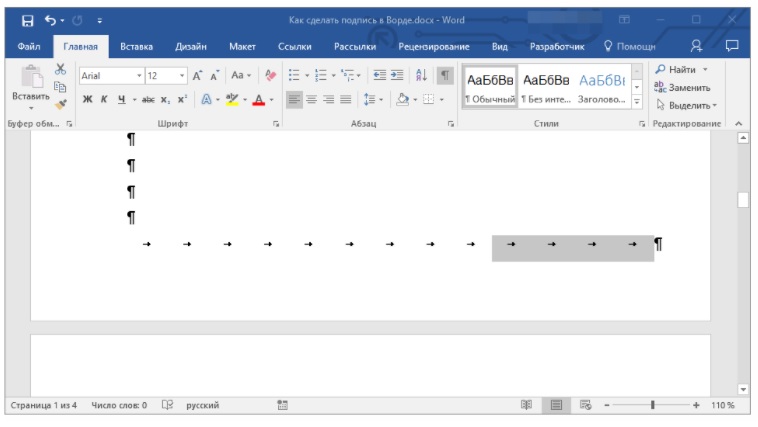Viewport: 758px width, 427px height.
Task: Apply bulleted list formatting
Action: pyautogui.click(x=295, y=75)
